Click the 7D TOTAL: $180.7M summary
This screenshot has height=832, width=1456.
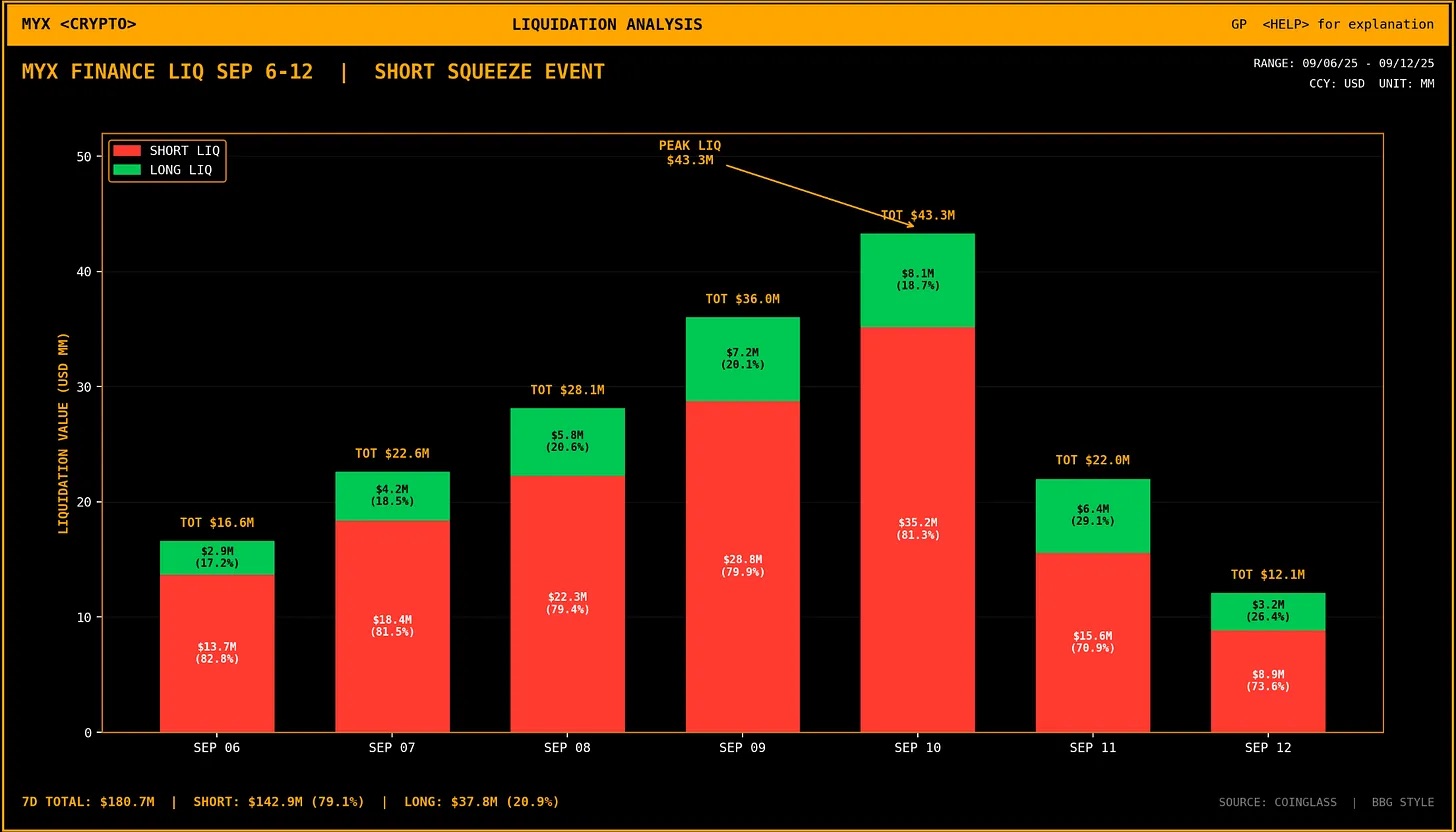pyautogui.click(x=88, y=802)
